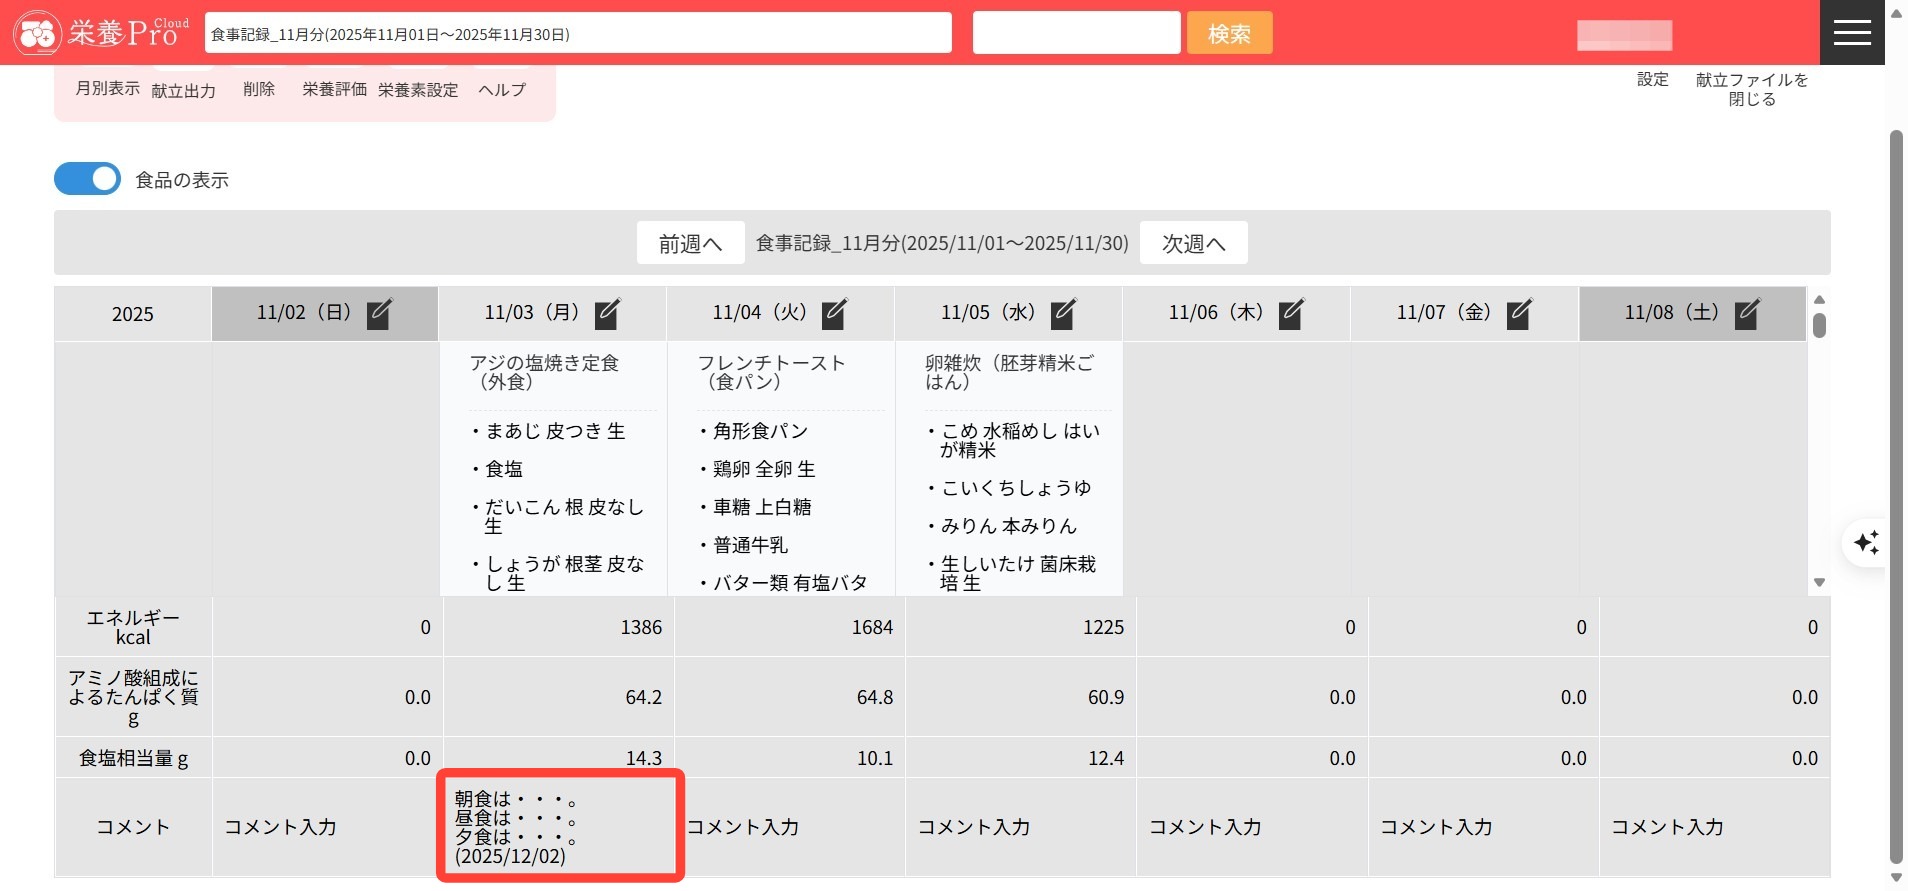Open the hamburger menu icon
The width and height of the screenshot is (1908, 891).
pyautogui.click(x=1852, y=32)
